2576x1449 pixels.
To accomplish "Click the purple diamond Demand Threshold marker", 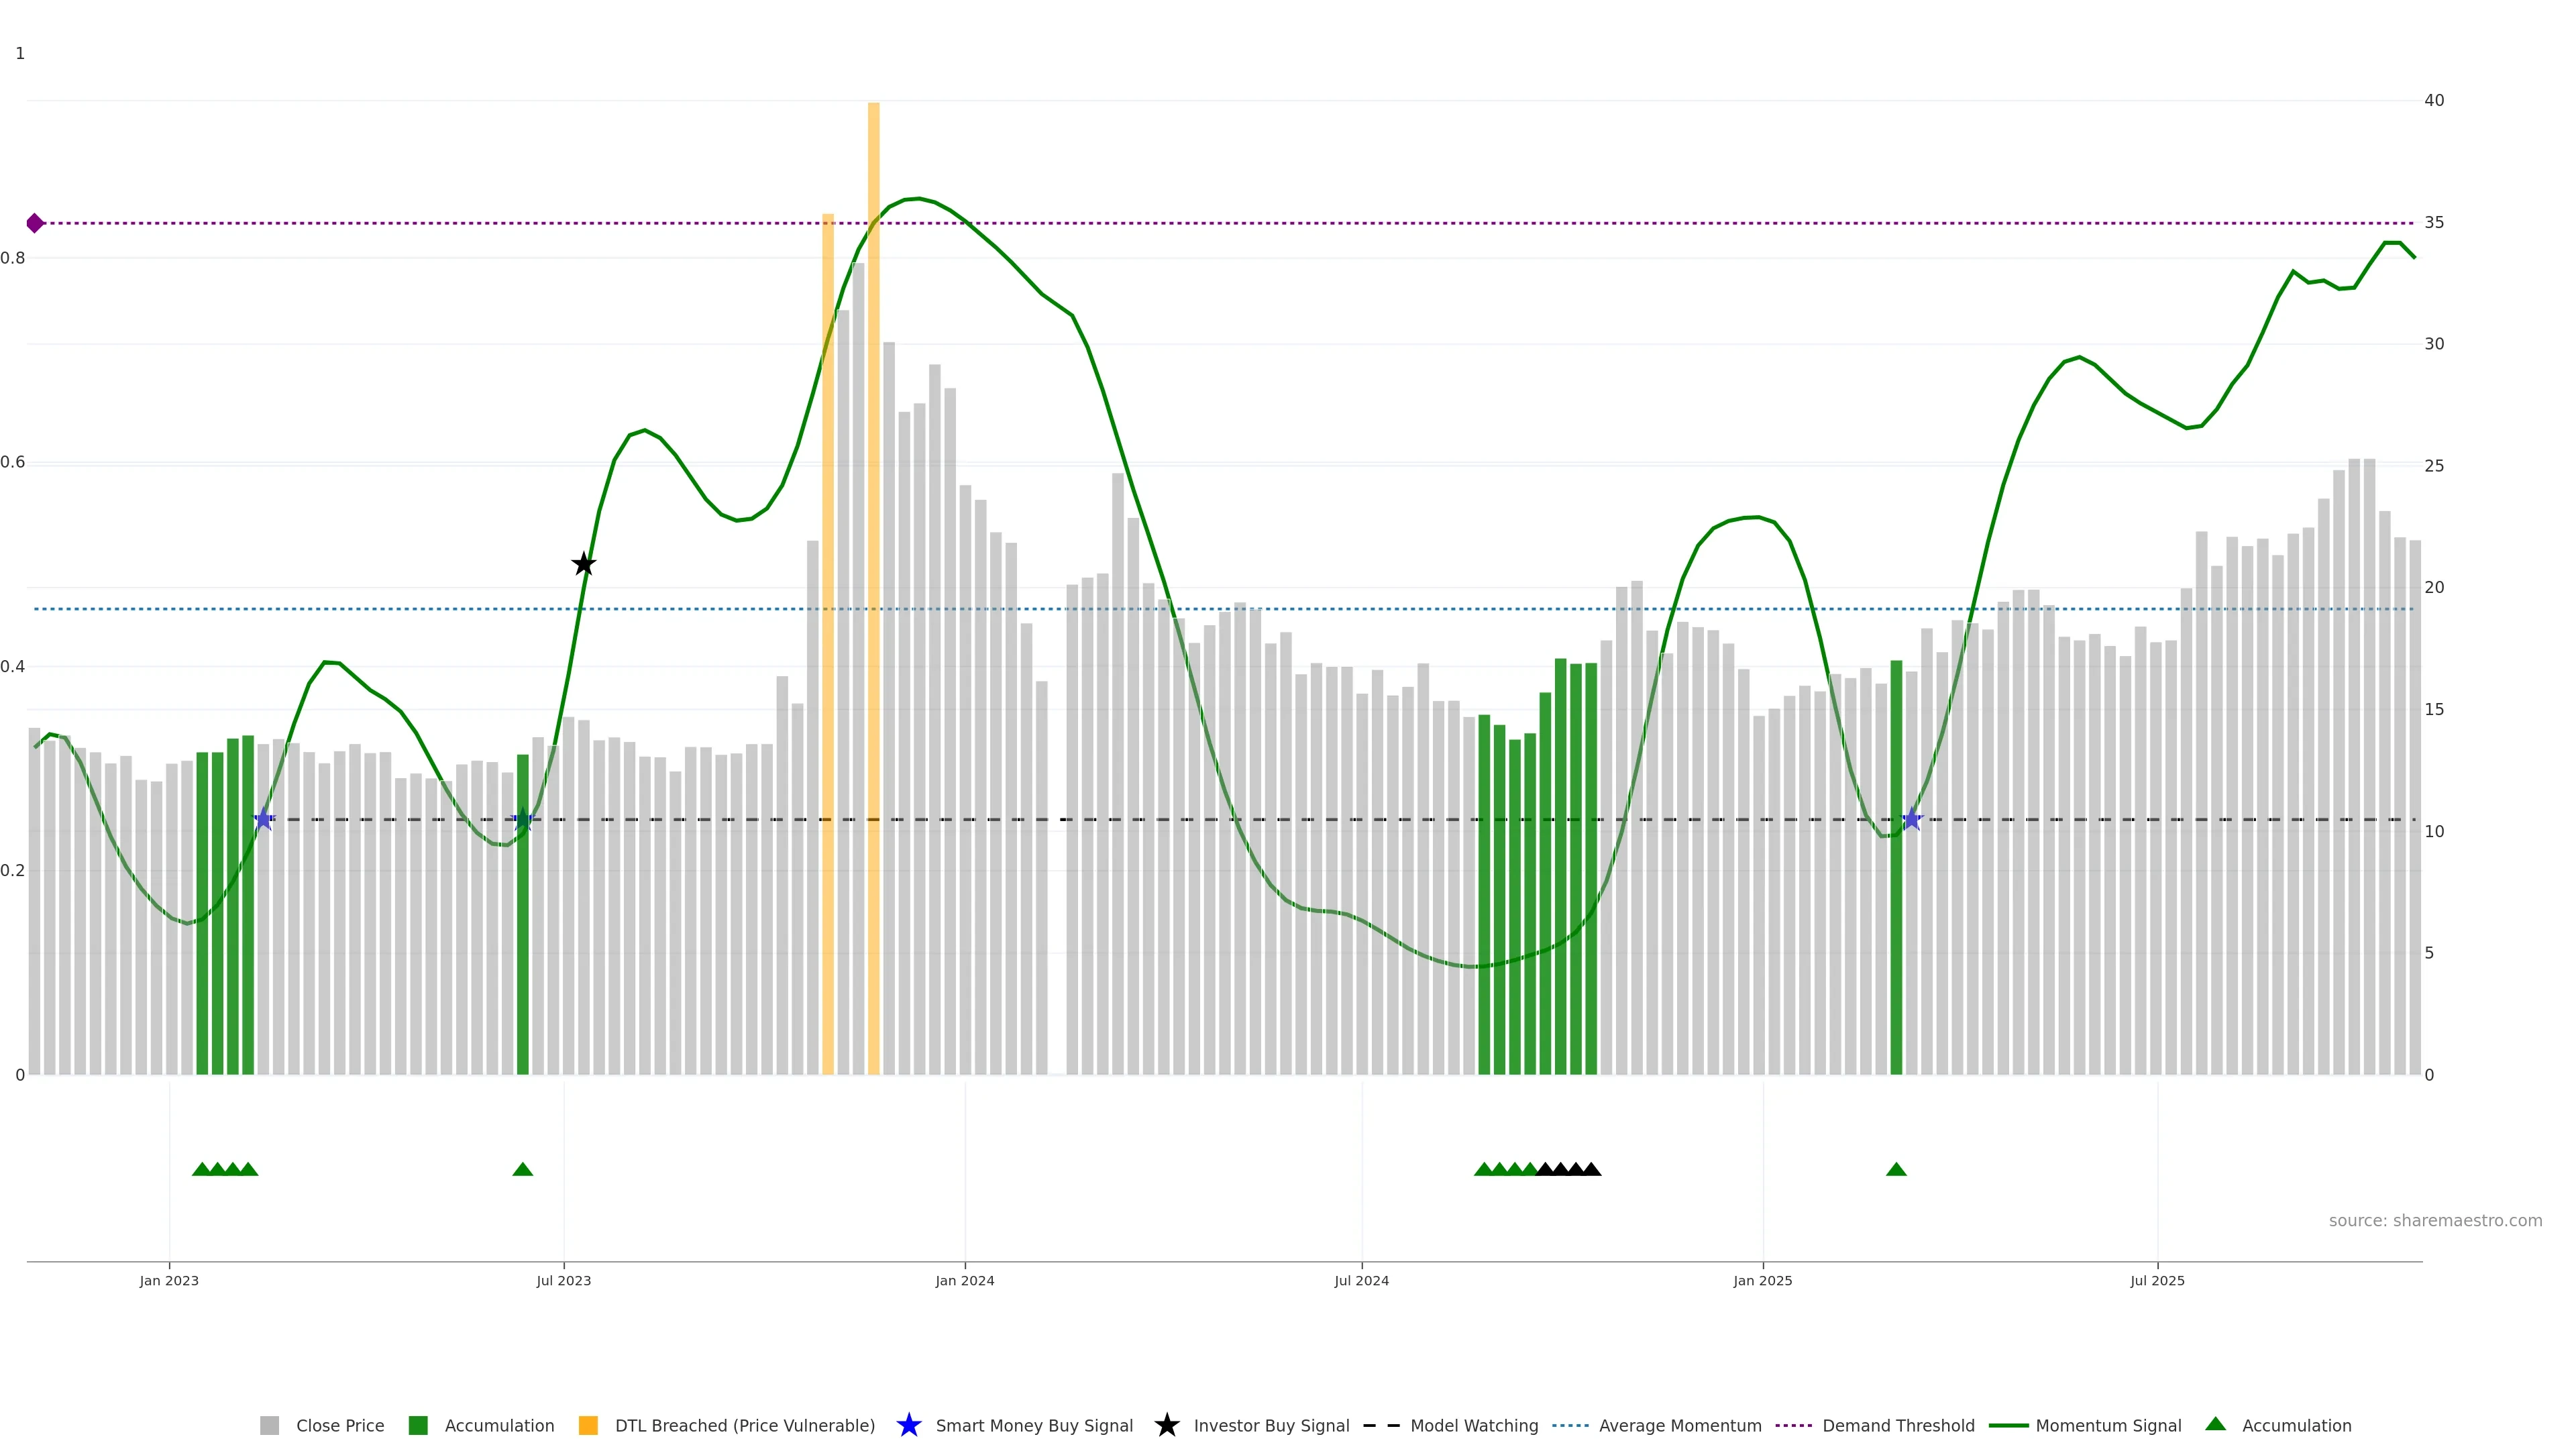I will pyautogui.click(x=35, y=223).
